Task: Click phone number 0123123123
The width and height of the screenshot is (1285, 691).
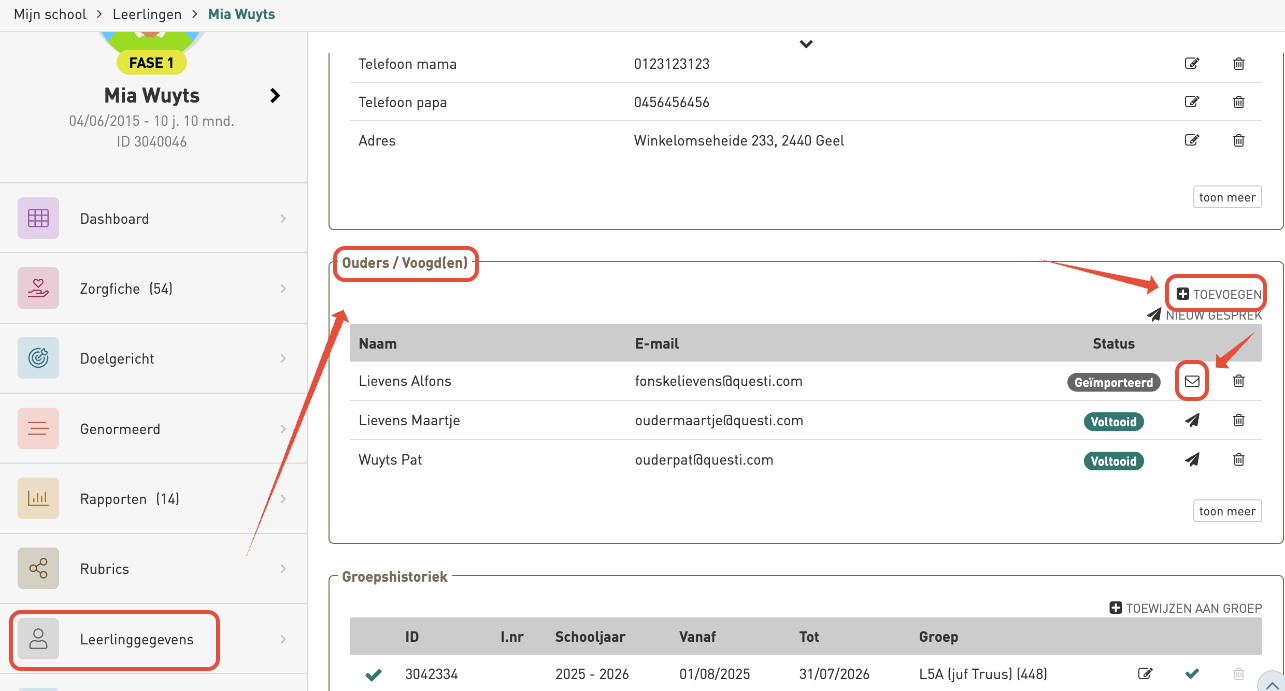Action: 672,64
